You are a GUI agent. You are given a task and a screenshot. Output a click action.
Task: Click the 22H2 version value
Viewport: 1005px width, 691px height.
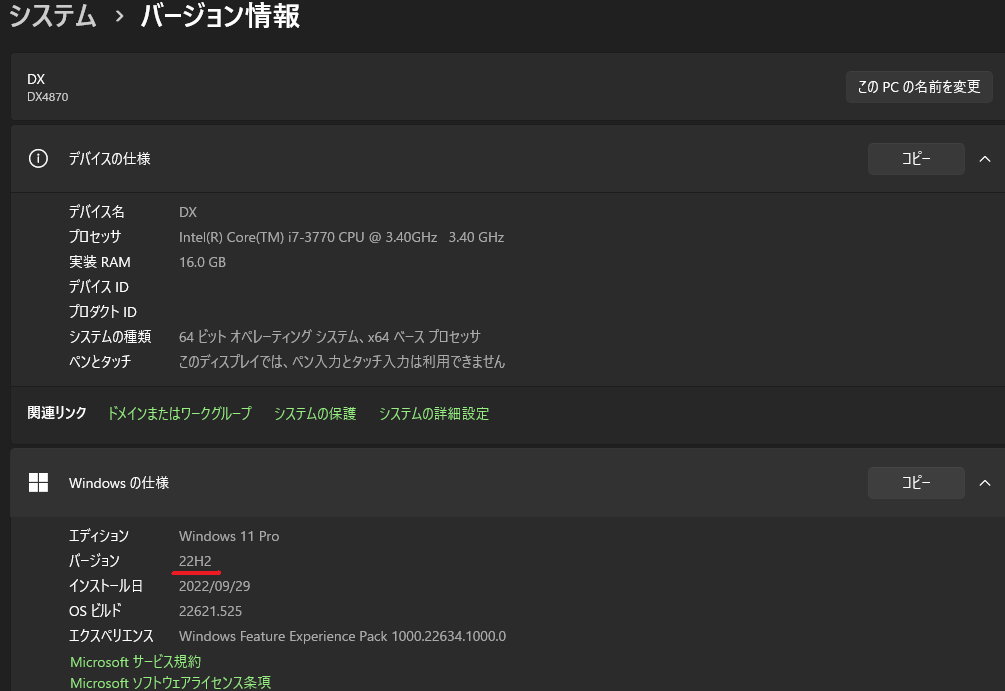(x=195, y=561)
